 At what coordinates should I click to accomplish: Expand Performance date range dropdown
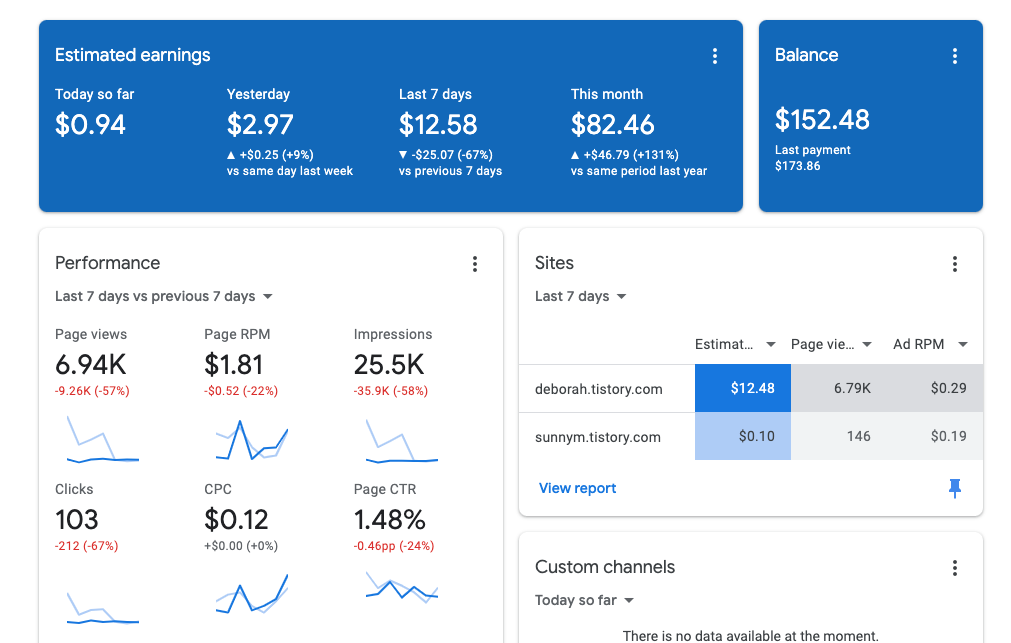164,297
